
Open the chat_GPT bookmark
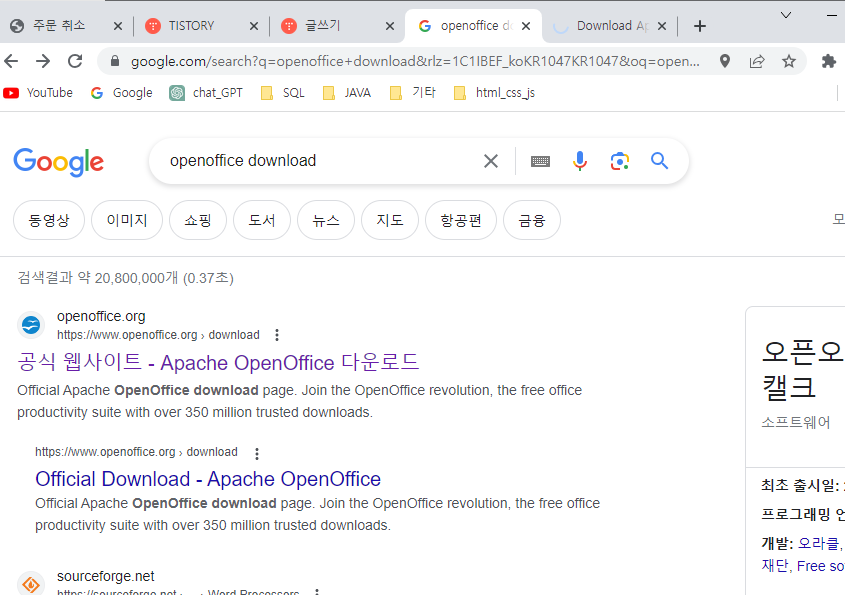tap(206, 93)
